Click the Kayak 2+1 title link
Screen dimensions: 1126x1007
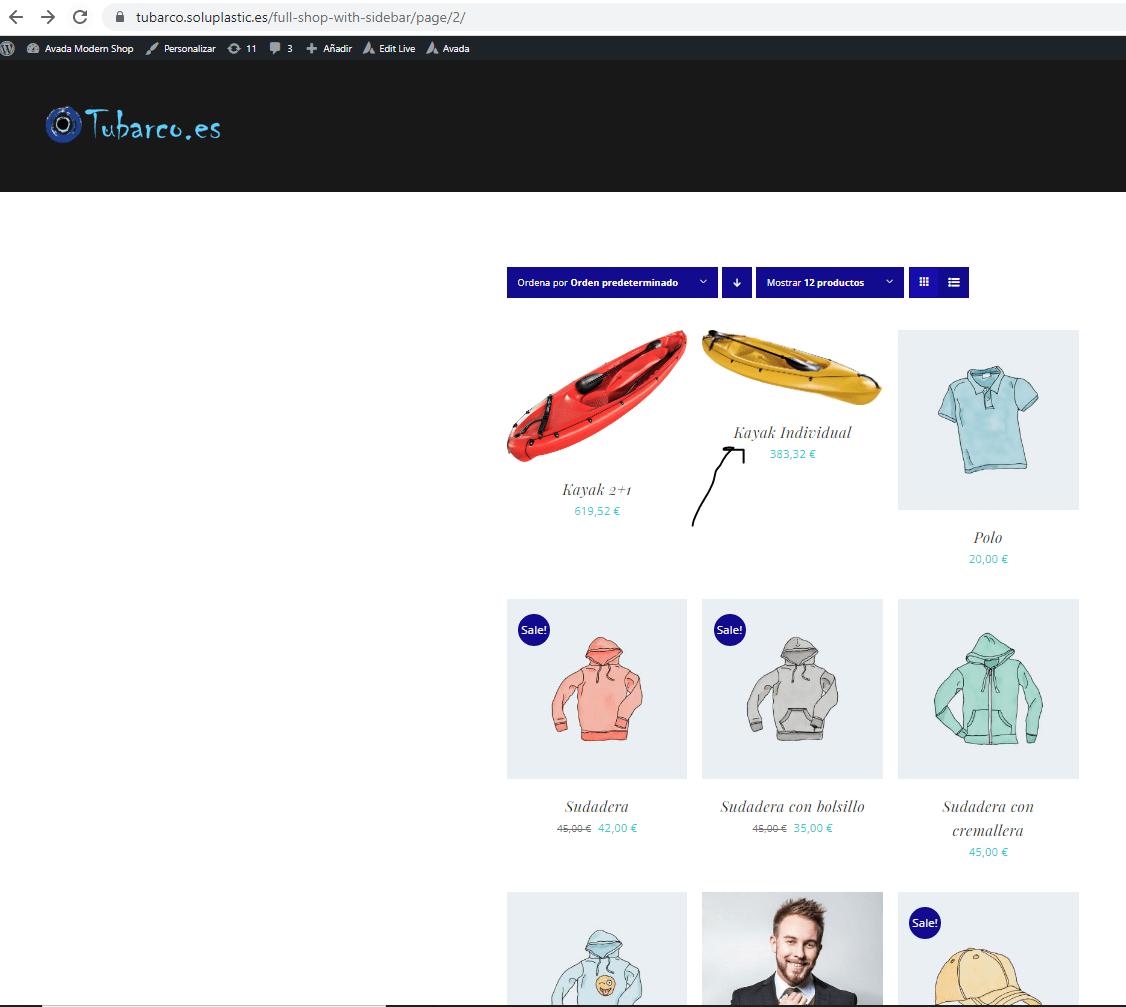click(x=597, y=490)
